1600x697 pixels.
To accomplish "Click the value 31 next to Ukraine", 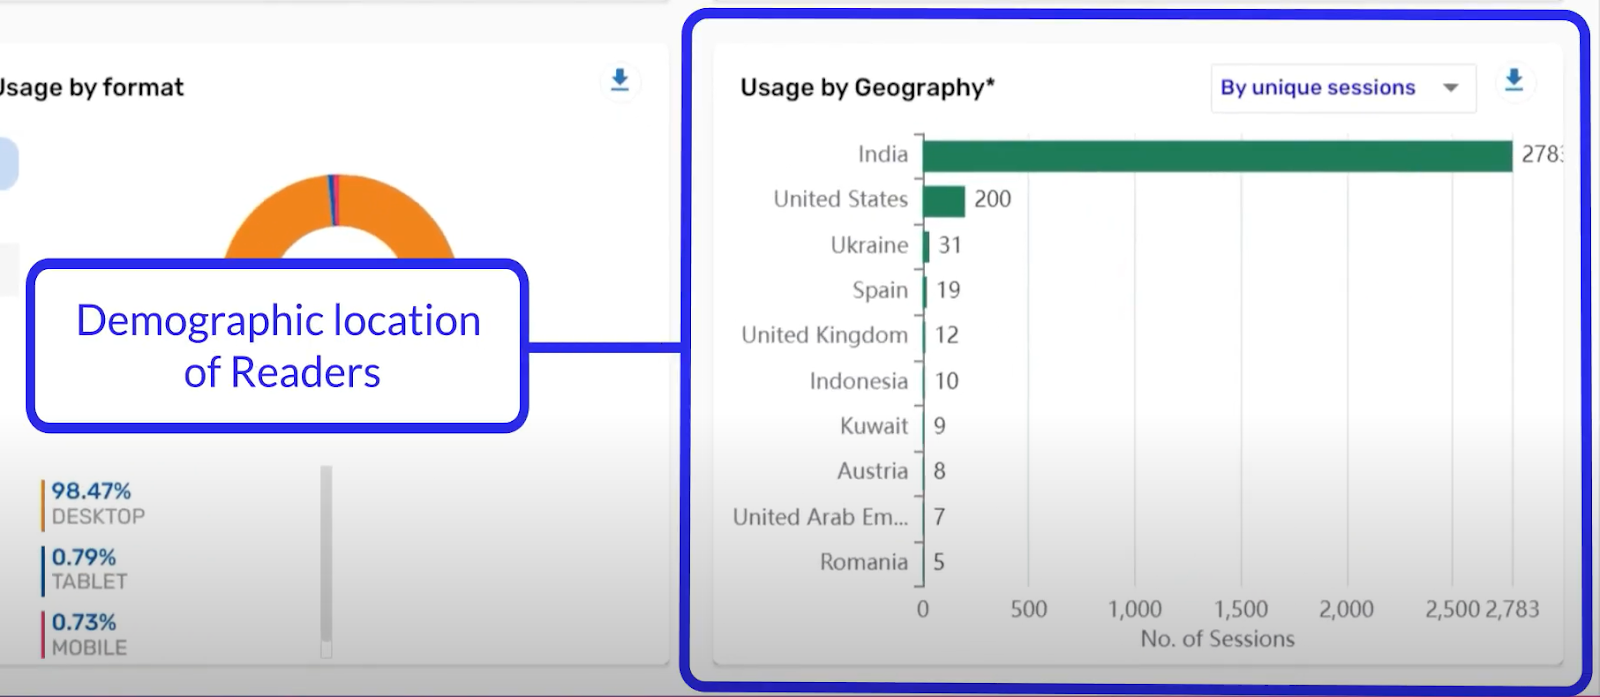I will tap(950, 245).
